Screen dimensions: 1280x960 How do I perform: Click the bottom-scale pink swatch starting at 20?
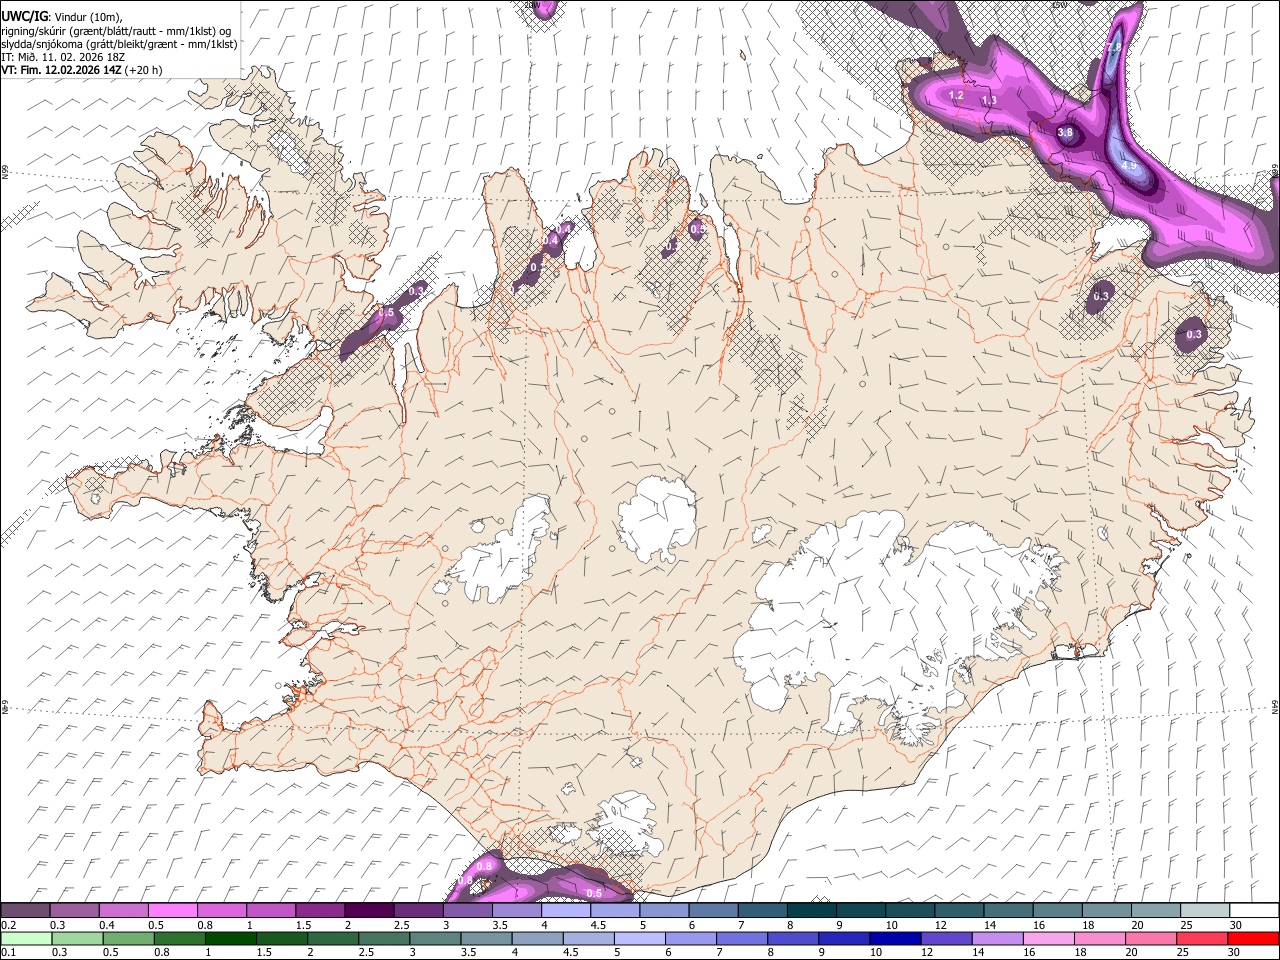[1149, 938]
